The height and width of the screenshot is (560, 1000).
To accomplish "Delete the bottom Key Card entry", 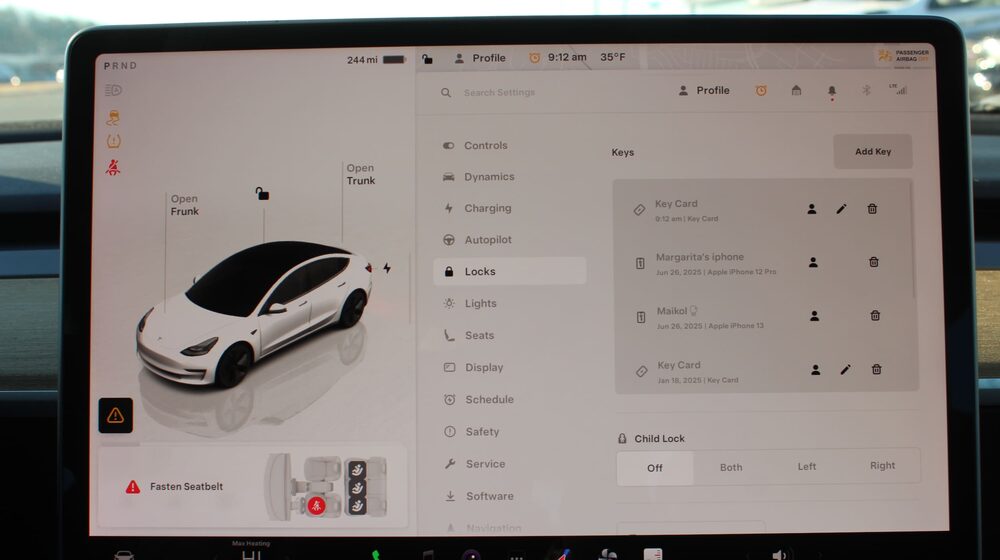I will coord(876,369).
